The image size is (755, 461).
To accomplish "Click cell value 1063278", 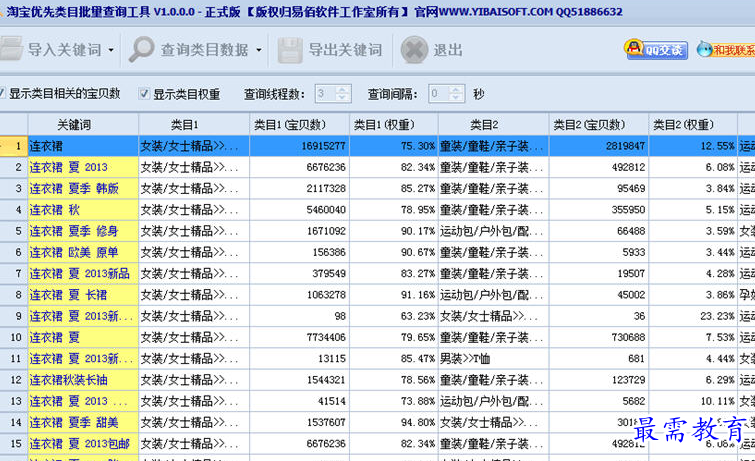I will coord(299,295).
